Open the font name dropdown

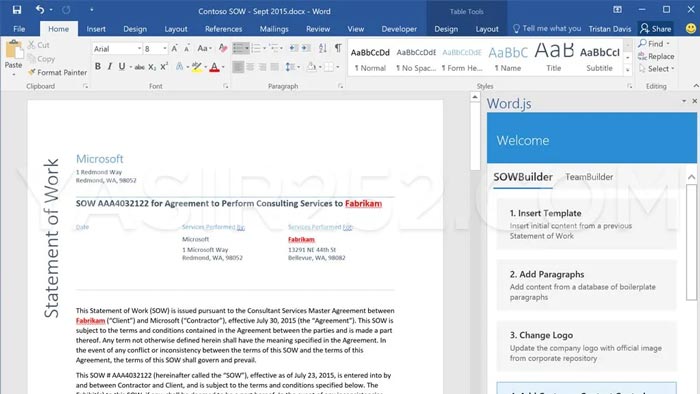point(139,48)
